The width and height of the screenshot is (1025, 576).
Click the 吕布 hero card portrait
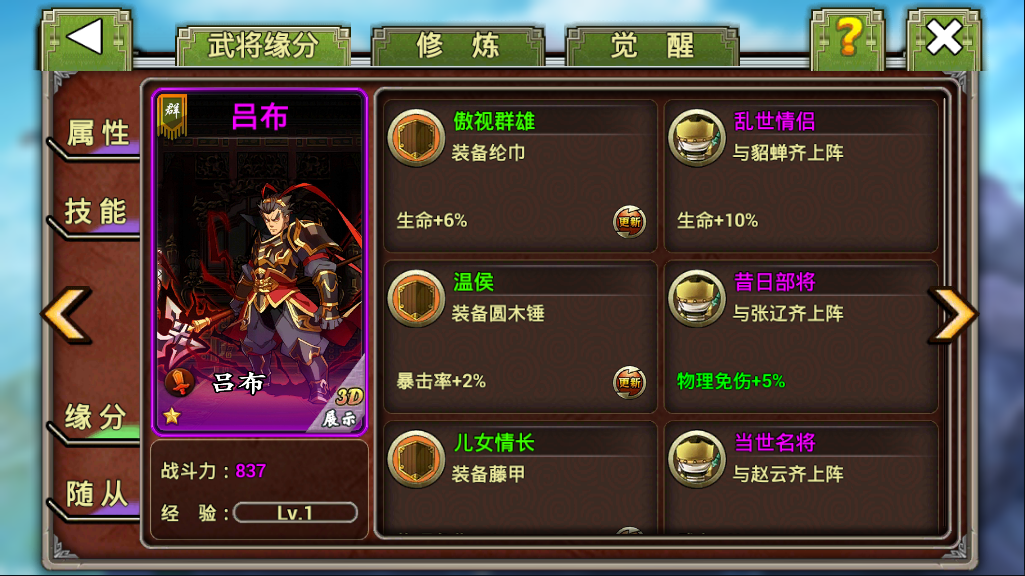(260, 262)
